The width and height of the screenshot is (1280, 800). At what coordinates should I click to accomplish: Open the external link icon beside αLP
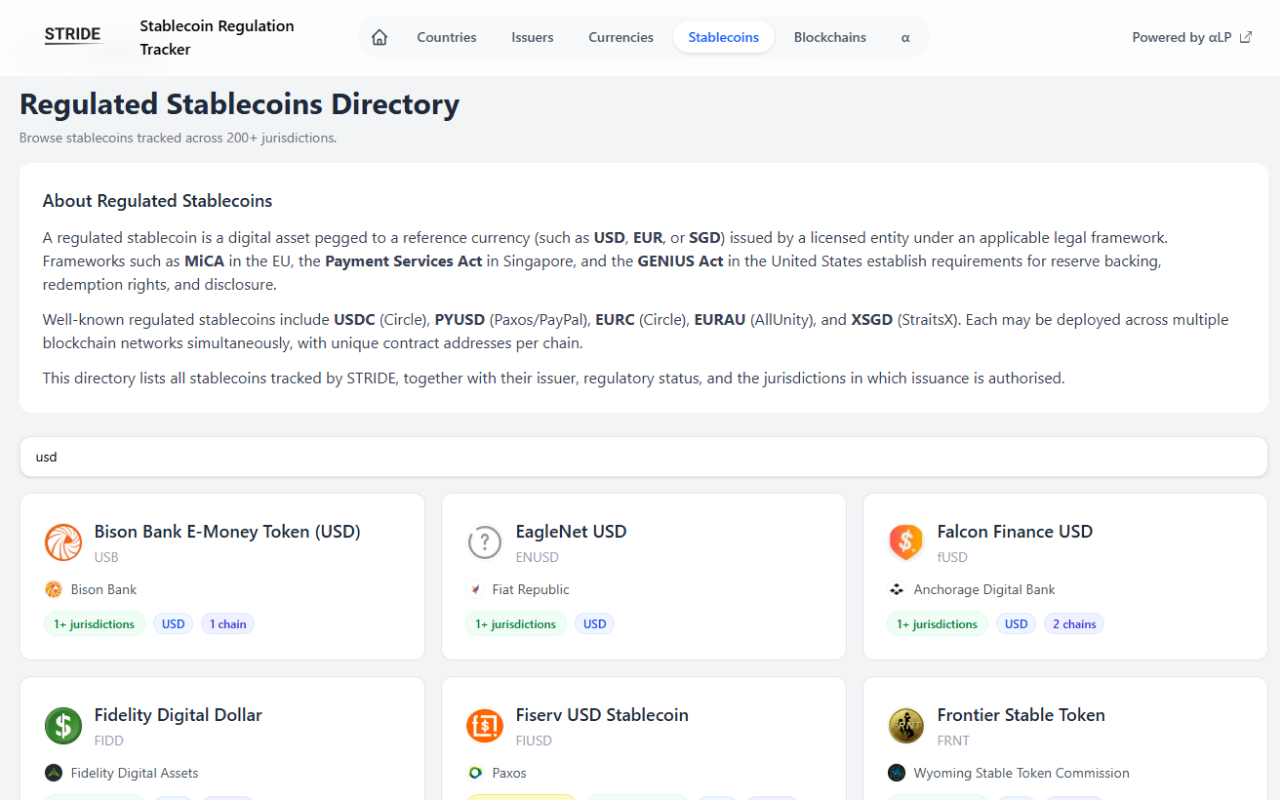(1245, 37)
